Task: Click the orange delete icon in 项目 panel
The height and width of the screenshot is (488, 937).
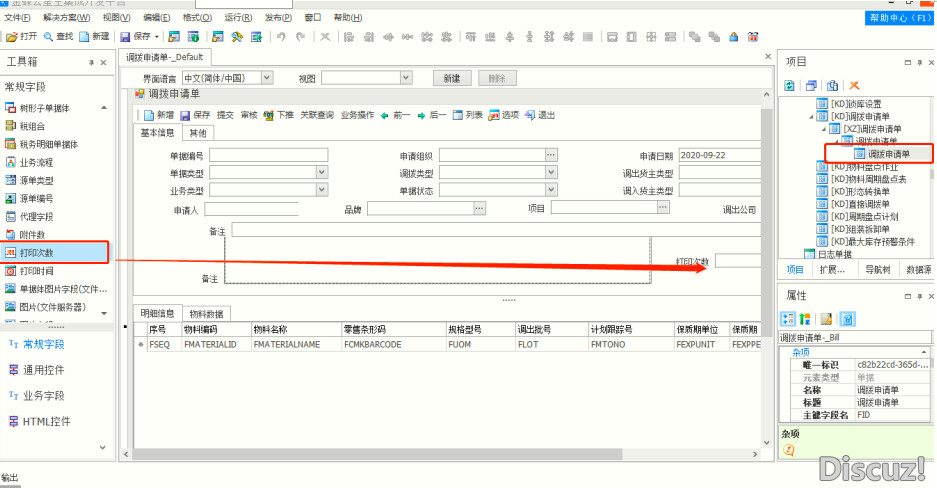Action: (854, 86)
